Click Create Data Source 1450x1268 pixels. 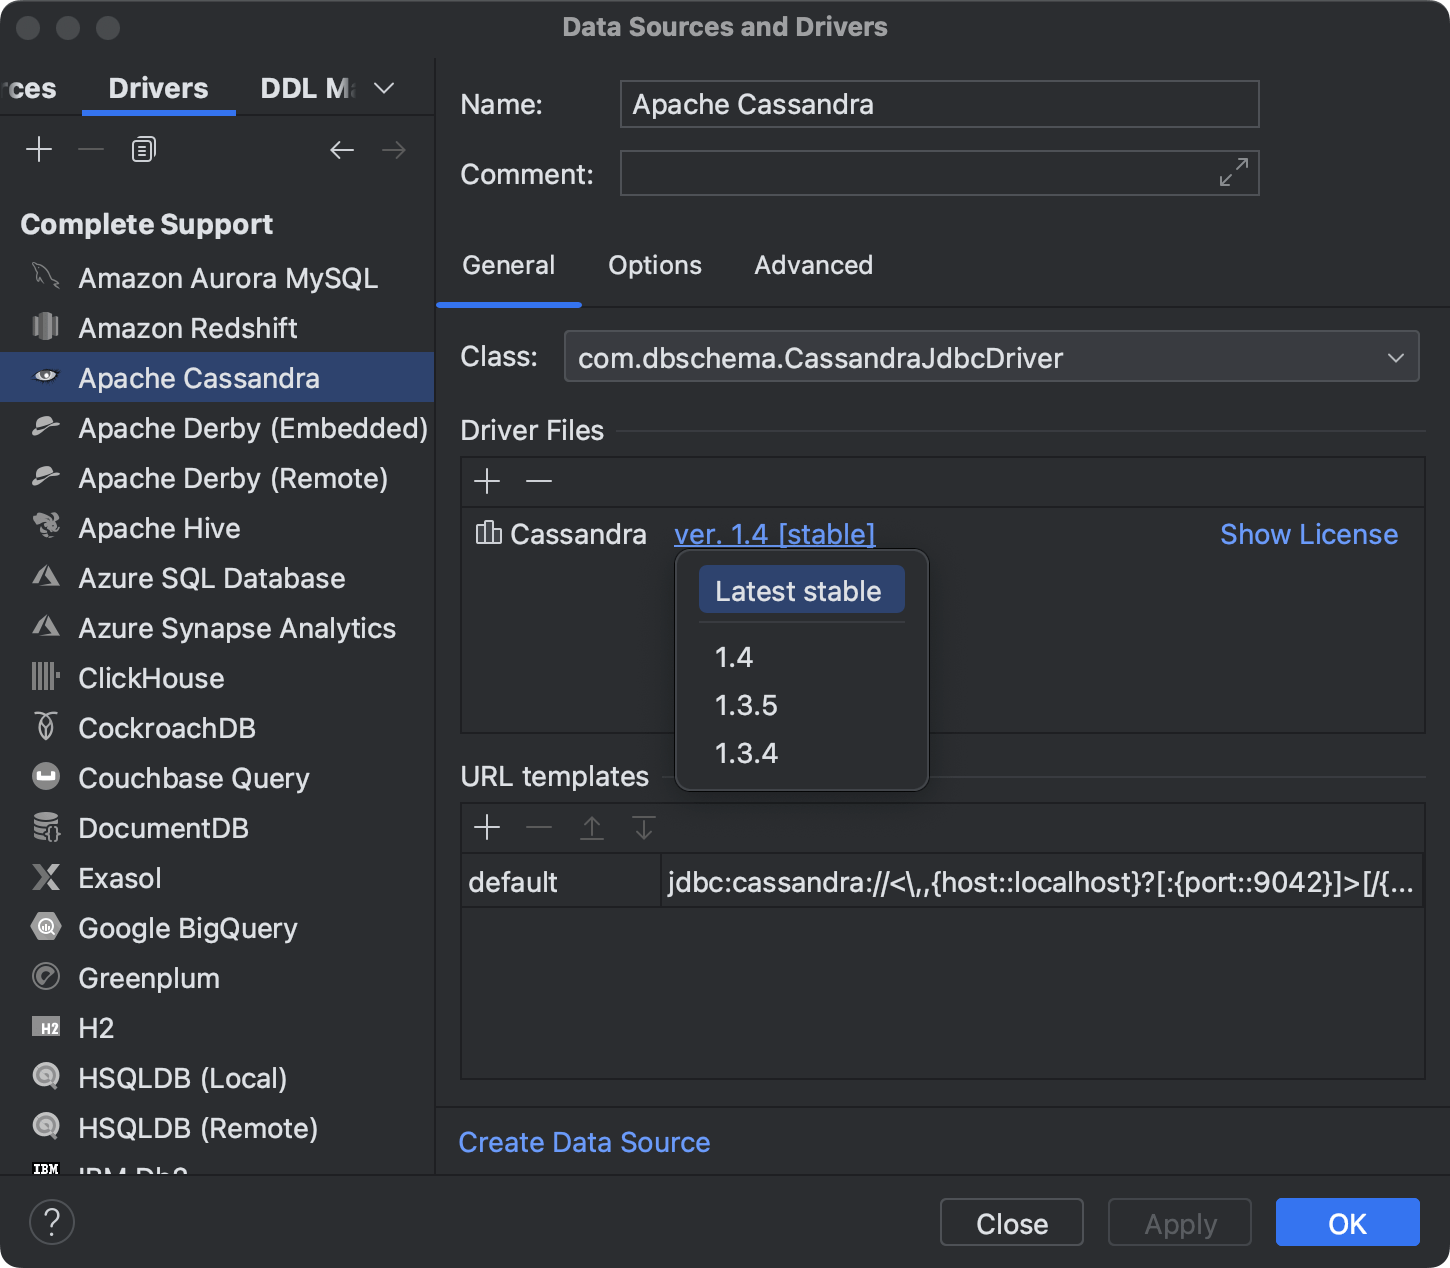point(584,1142)
